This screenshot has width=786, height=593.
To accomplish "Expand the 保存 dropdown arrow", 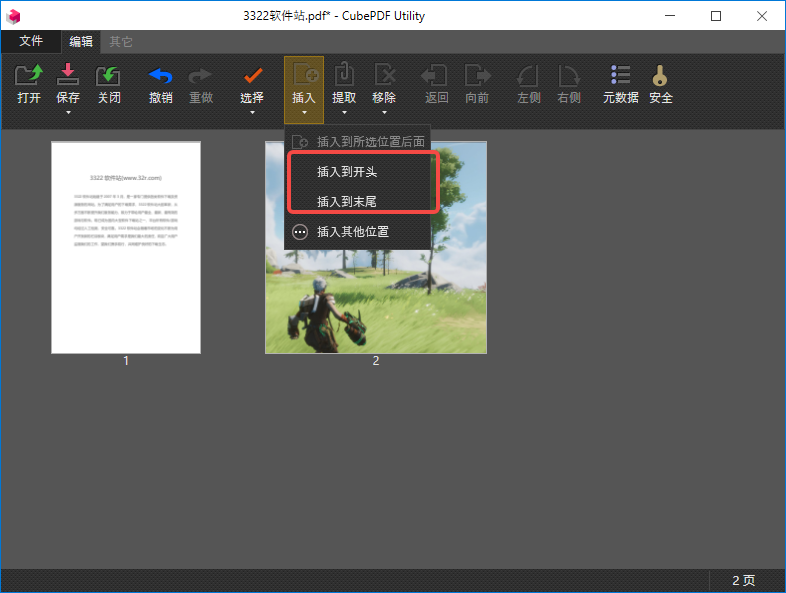I will tap(68, 113).
